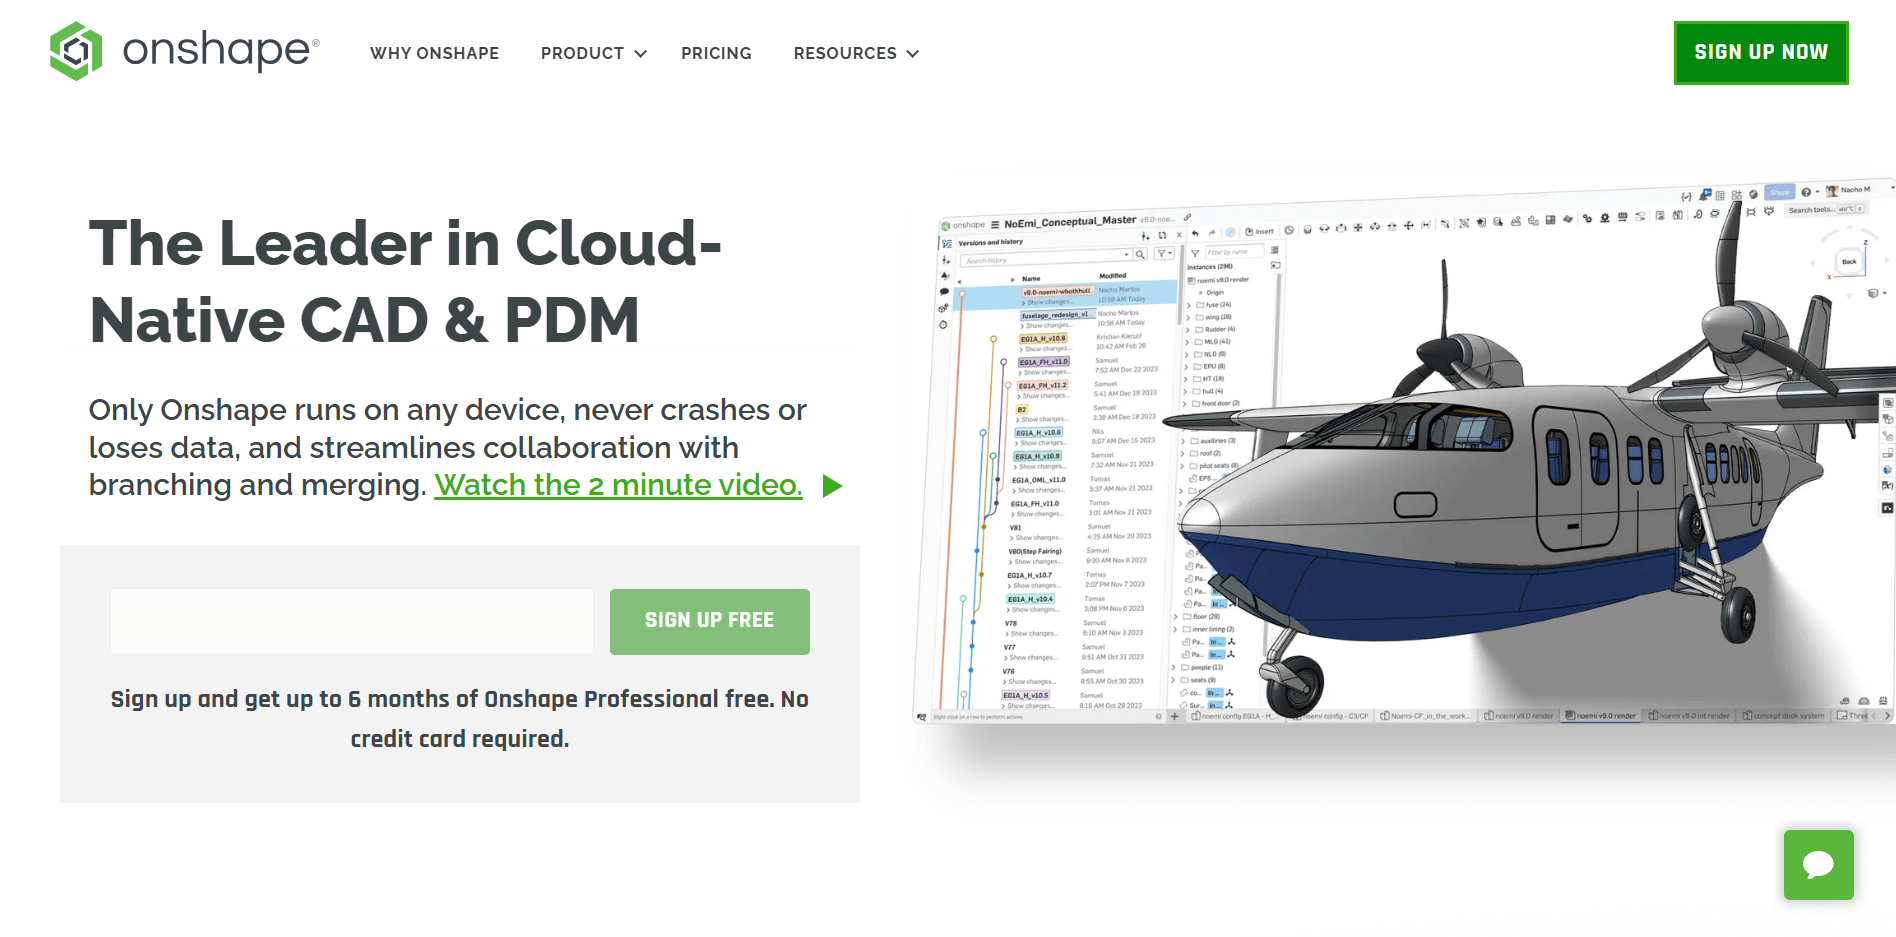Click plus icon left of bottom tabs

(x=1174, y=716)
